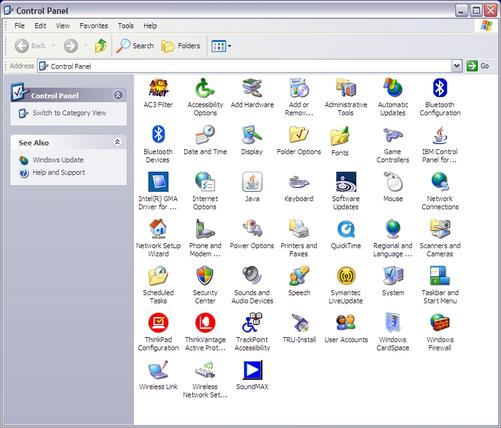Open the File menu
Screen dimensions: 501x428
pos(19,26)
